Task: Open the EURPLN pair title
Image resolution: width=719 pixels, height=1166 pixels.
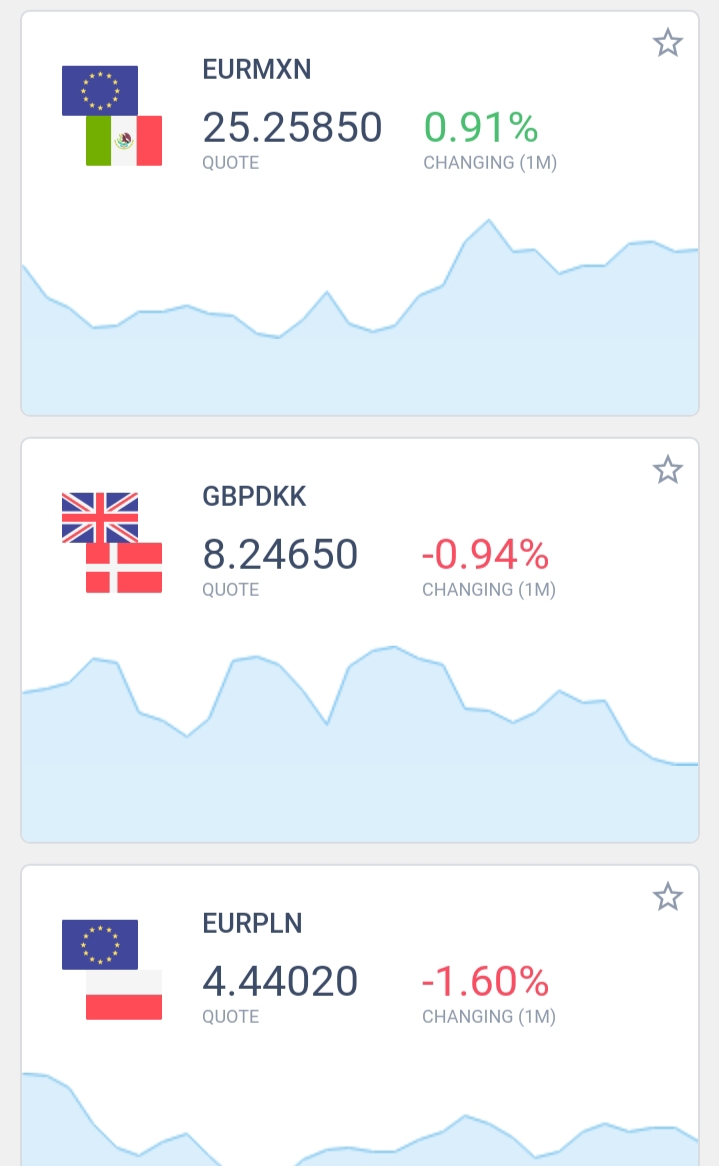Action: 252,923
